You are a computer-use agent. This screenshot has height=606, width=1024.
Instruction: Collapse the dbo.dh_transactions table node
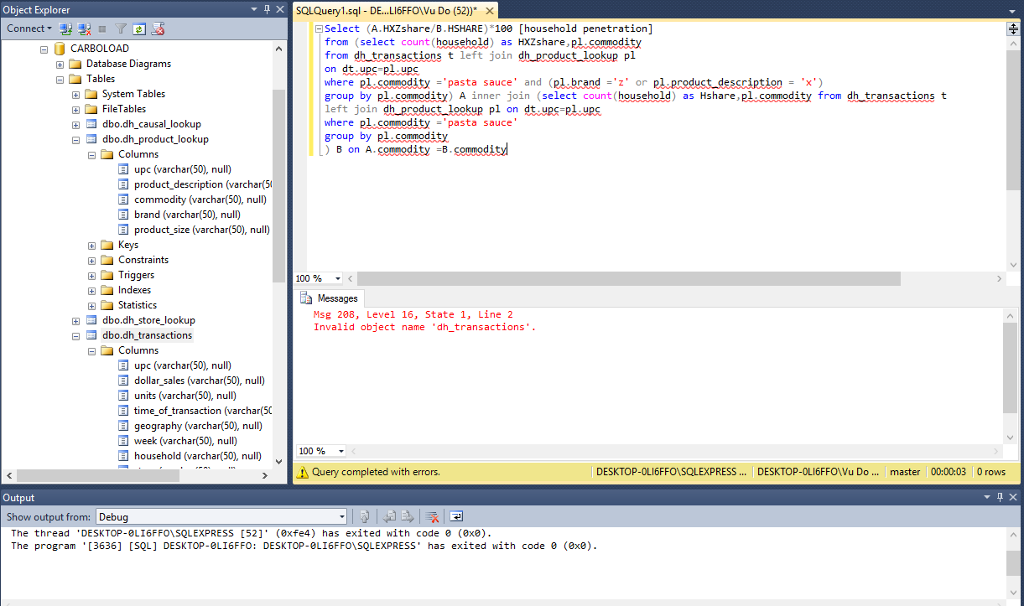point(76,336)
